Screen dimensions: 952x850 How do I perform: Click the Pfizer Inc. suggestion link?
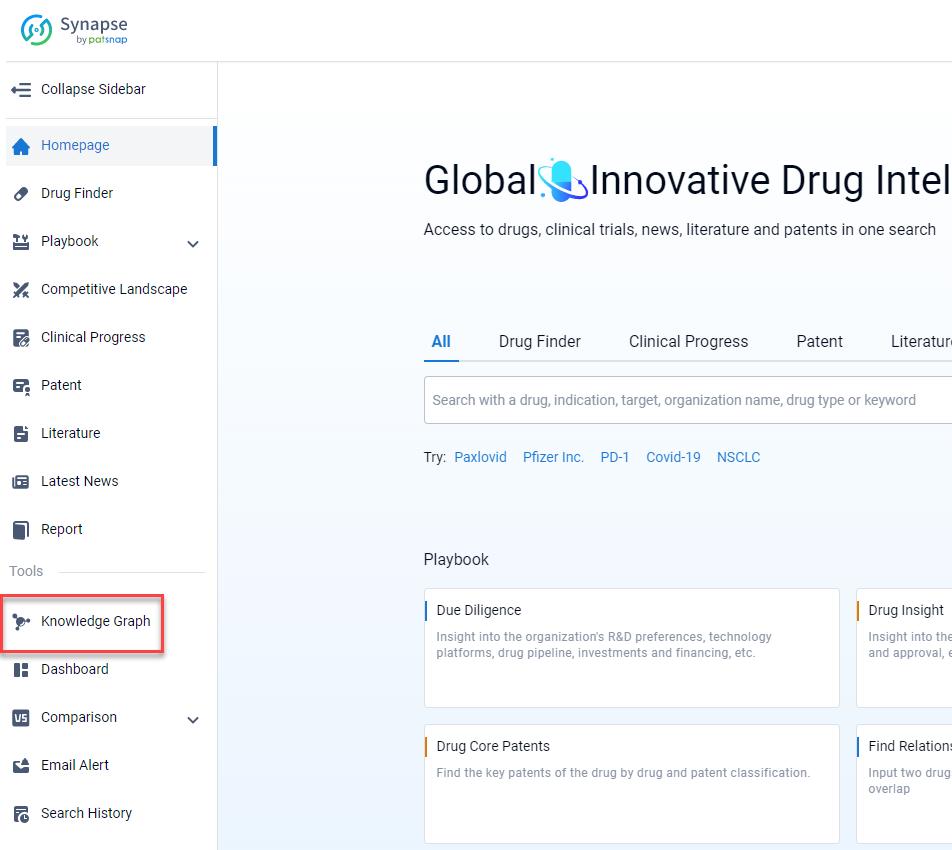coord(553,457)
